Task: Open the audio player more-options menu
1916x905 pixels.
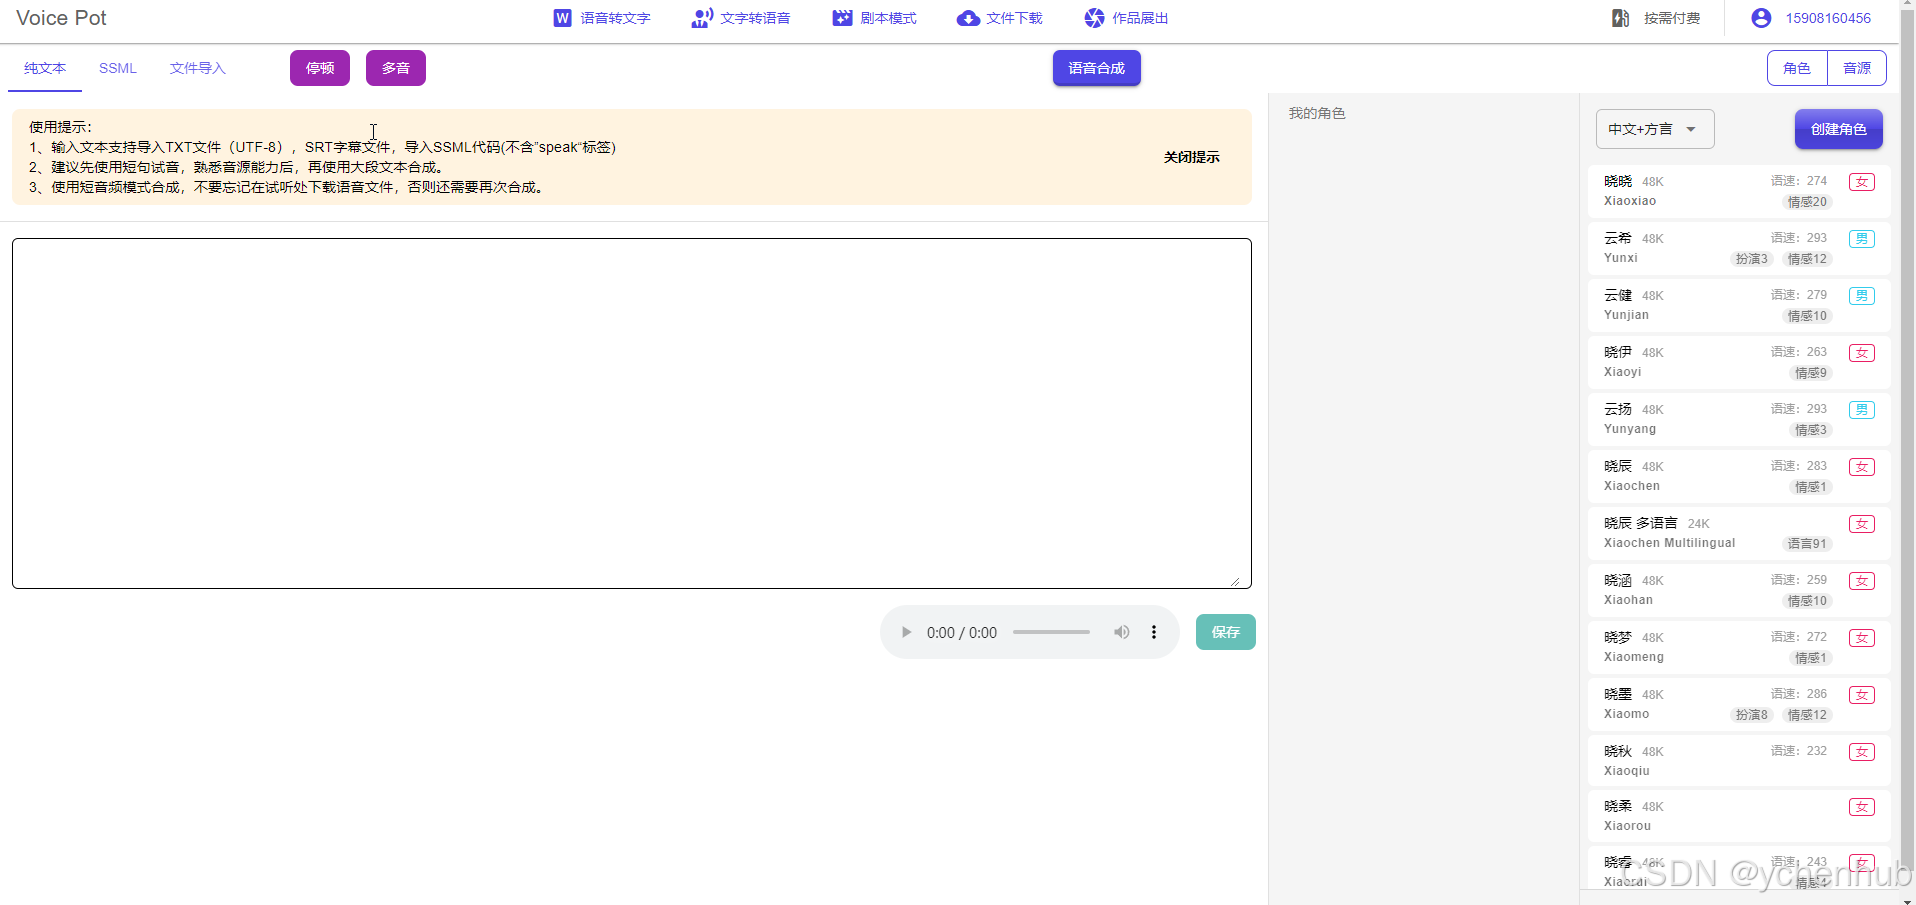Action: pos(1154,632)
